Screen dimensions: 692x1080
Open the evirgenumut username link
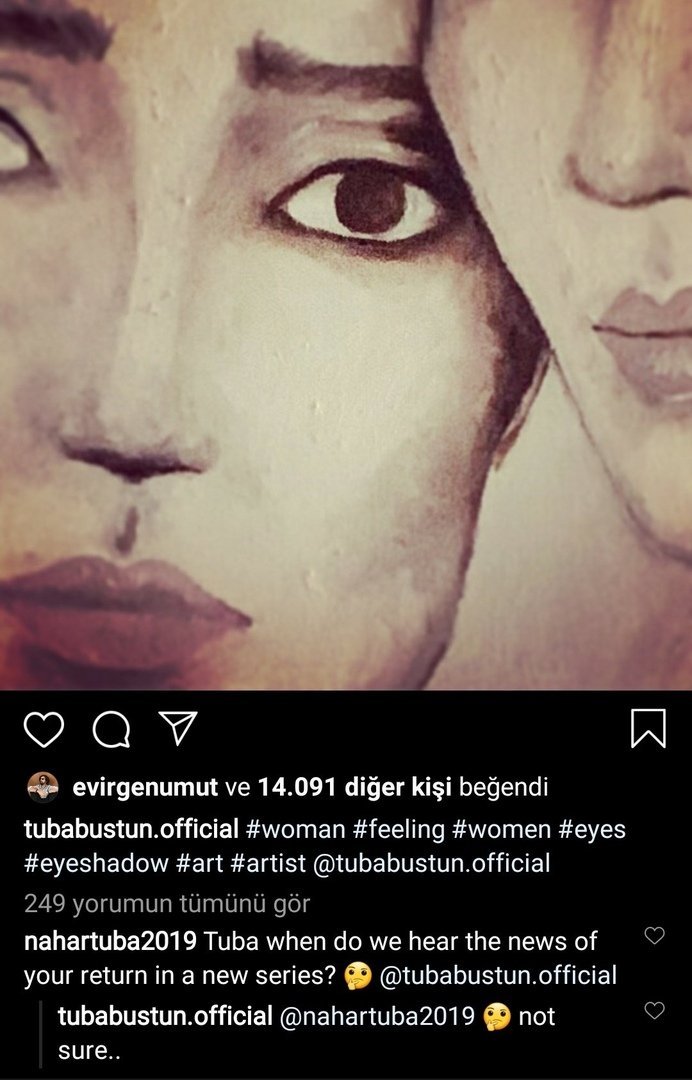[145, 787]
